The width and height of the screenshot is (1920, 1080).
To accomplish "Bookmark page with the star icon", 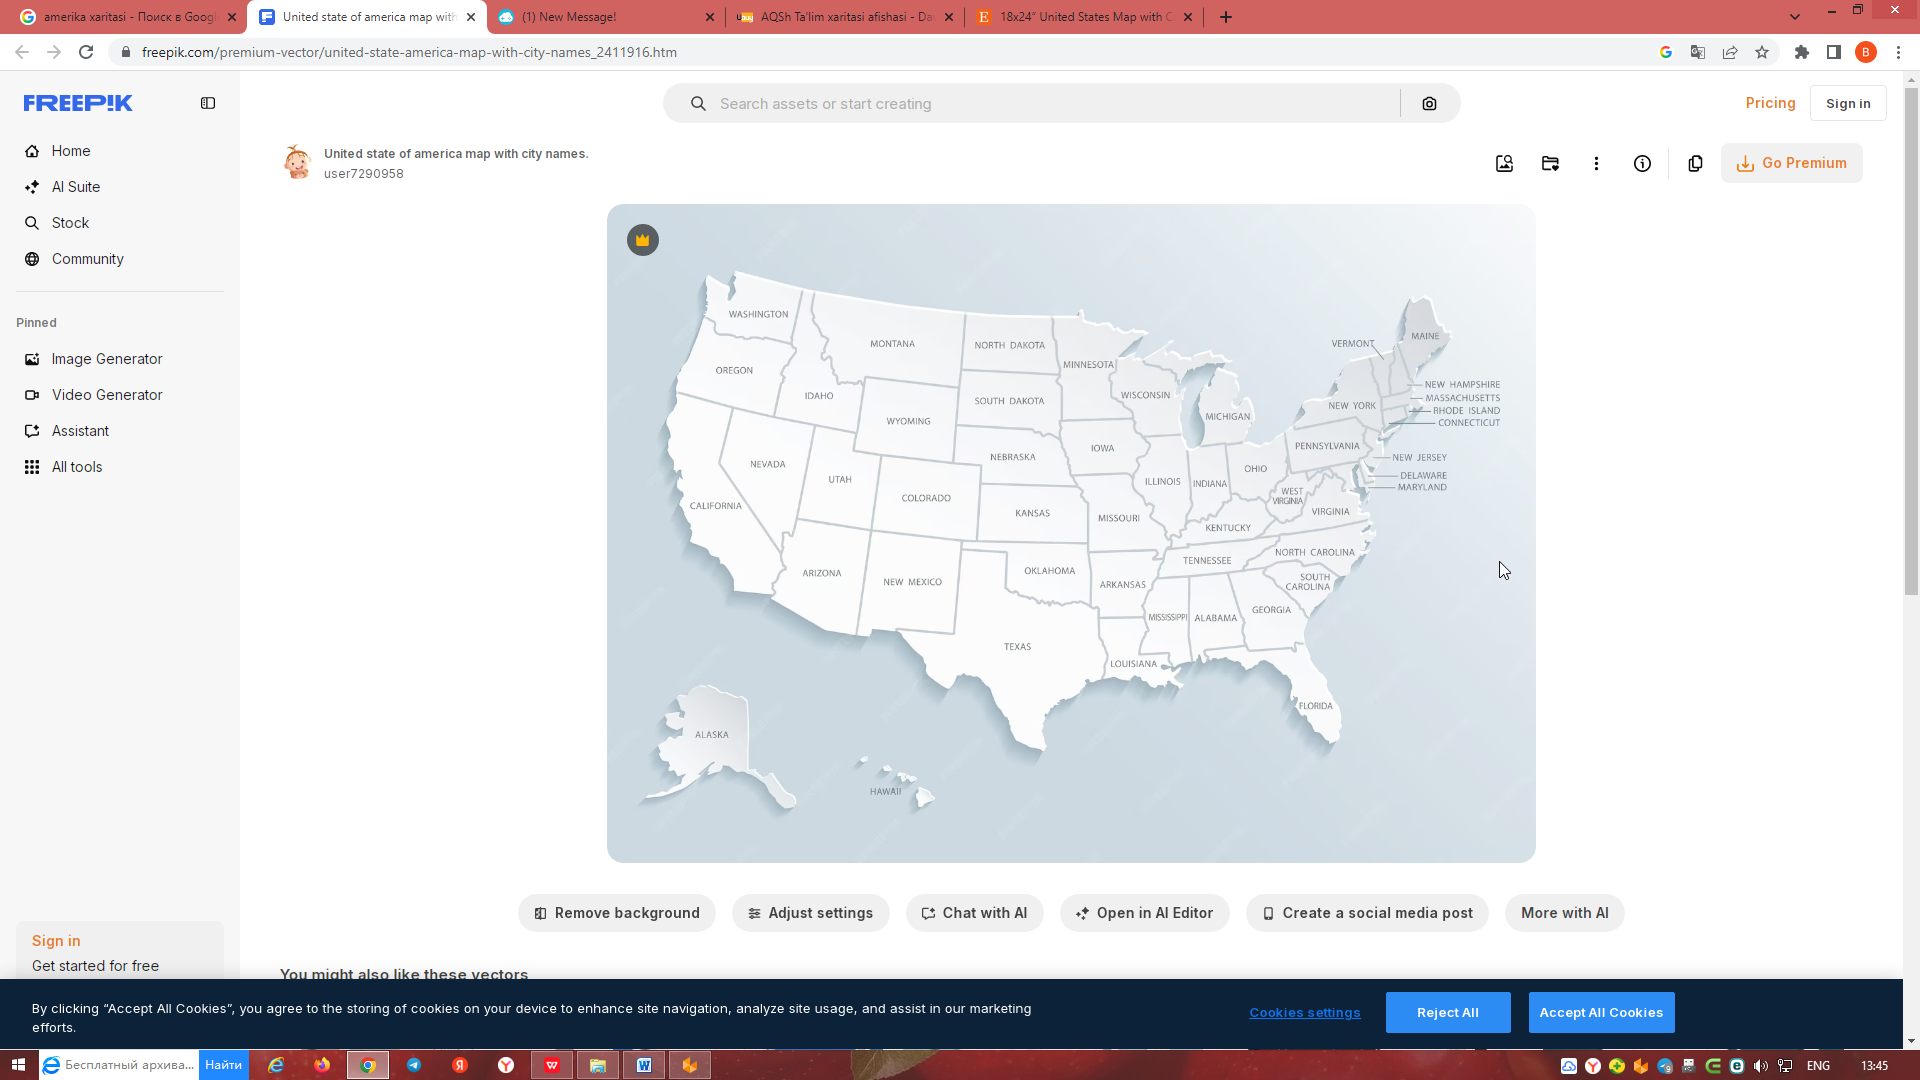I will coord(1762,52).
